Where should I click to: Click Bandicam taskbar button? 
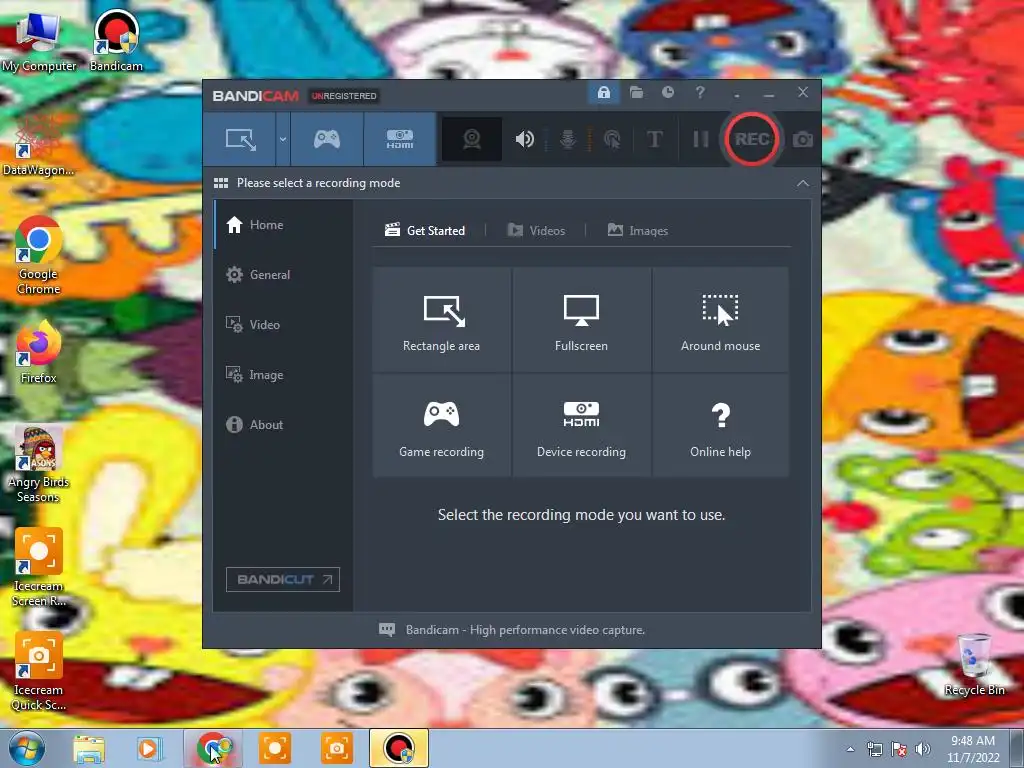399,748
